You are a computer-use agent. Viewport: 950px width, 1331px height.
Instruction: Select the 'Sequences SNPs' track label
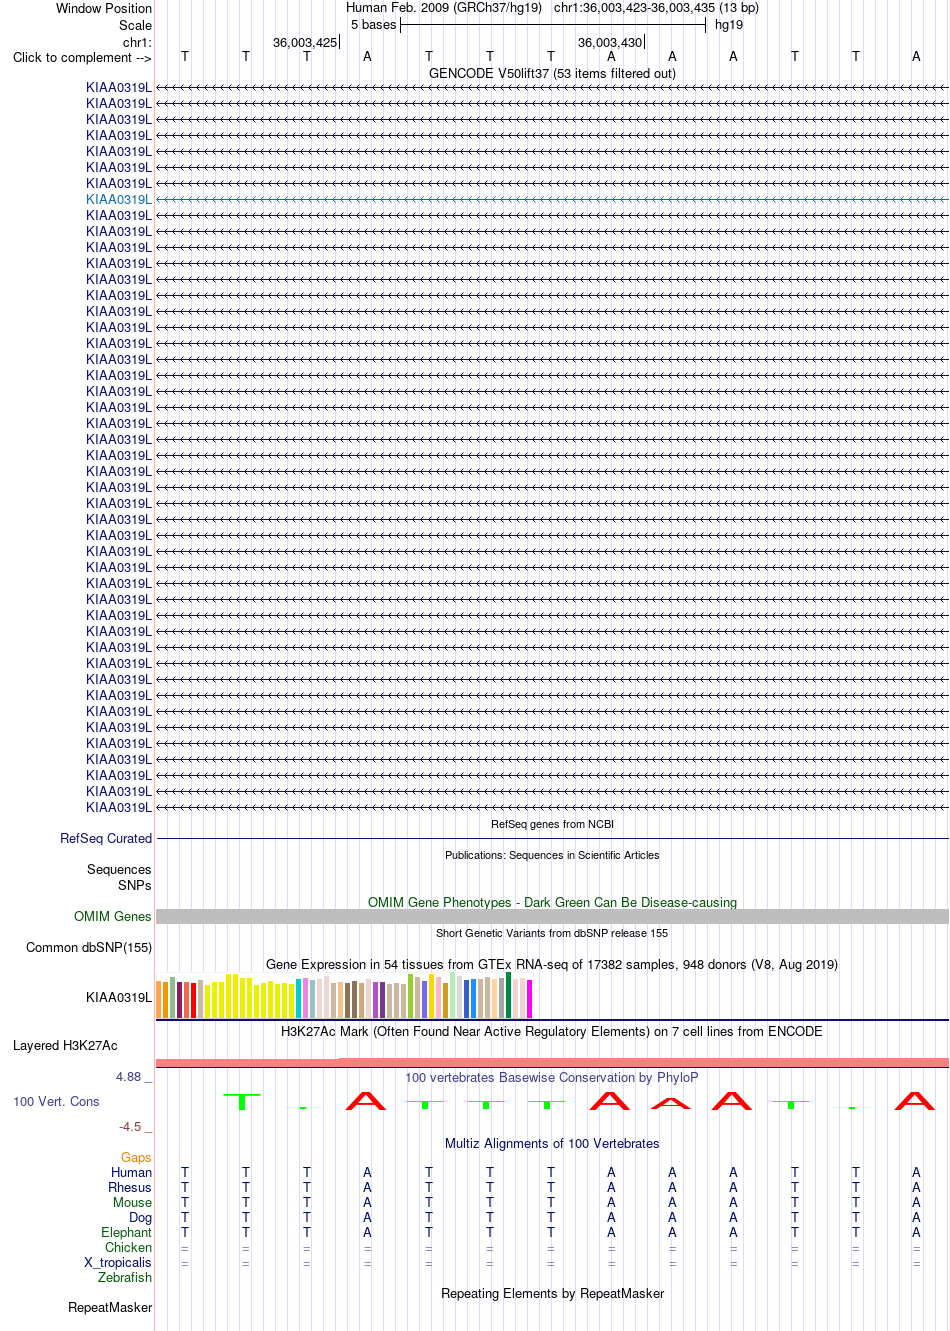119,877
